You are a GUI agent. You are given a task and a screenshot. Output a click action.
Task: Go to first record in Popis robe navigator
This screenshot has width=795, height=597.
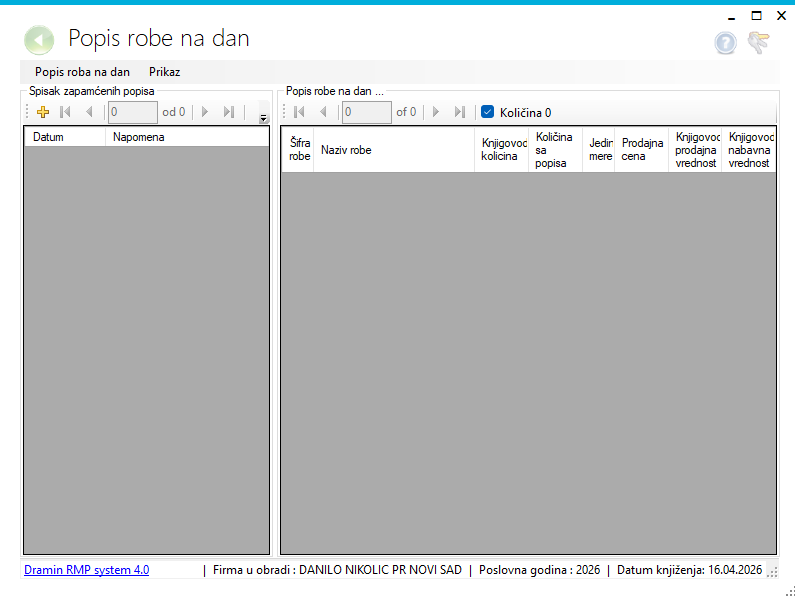pos(299,112)
